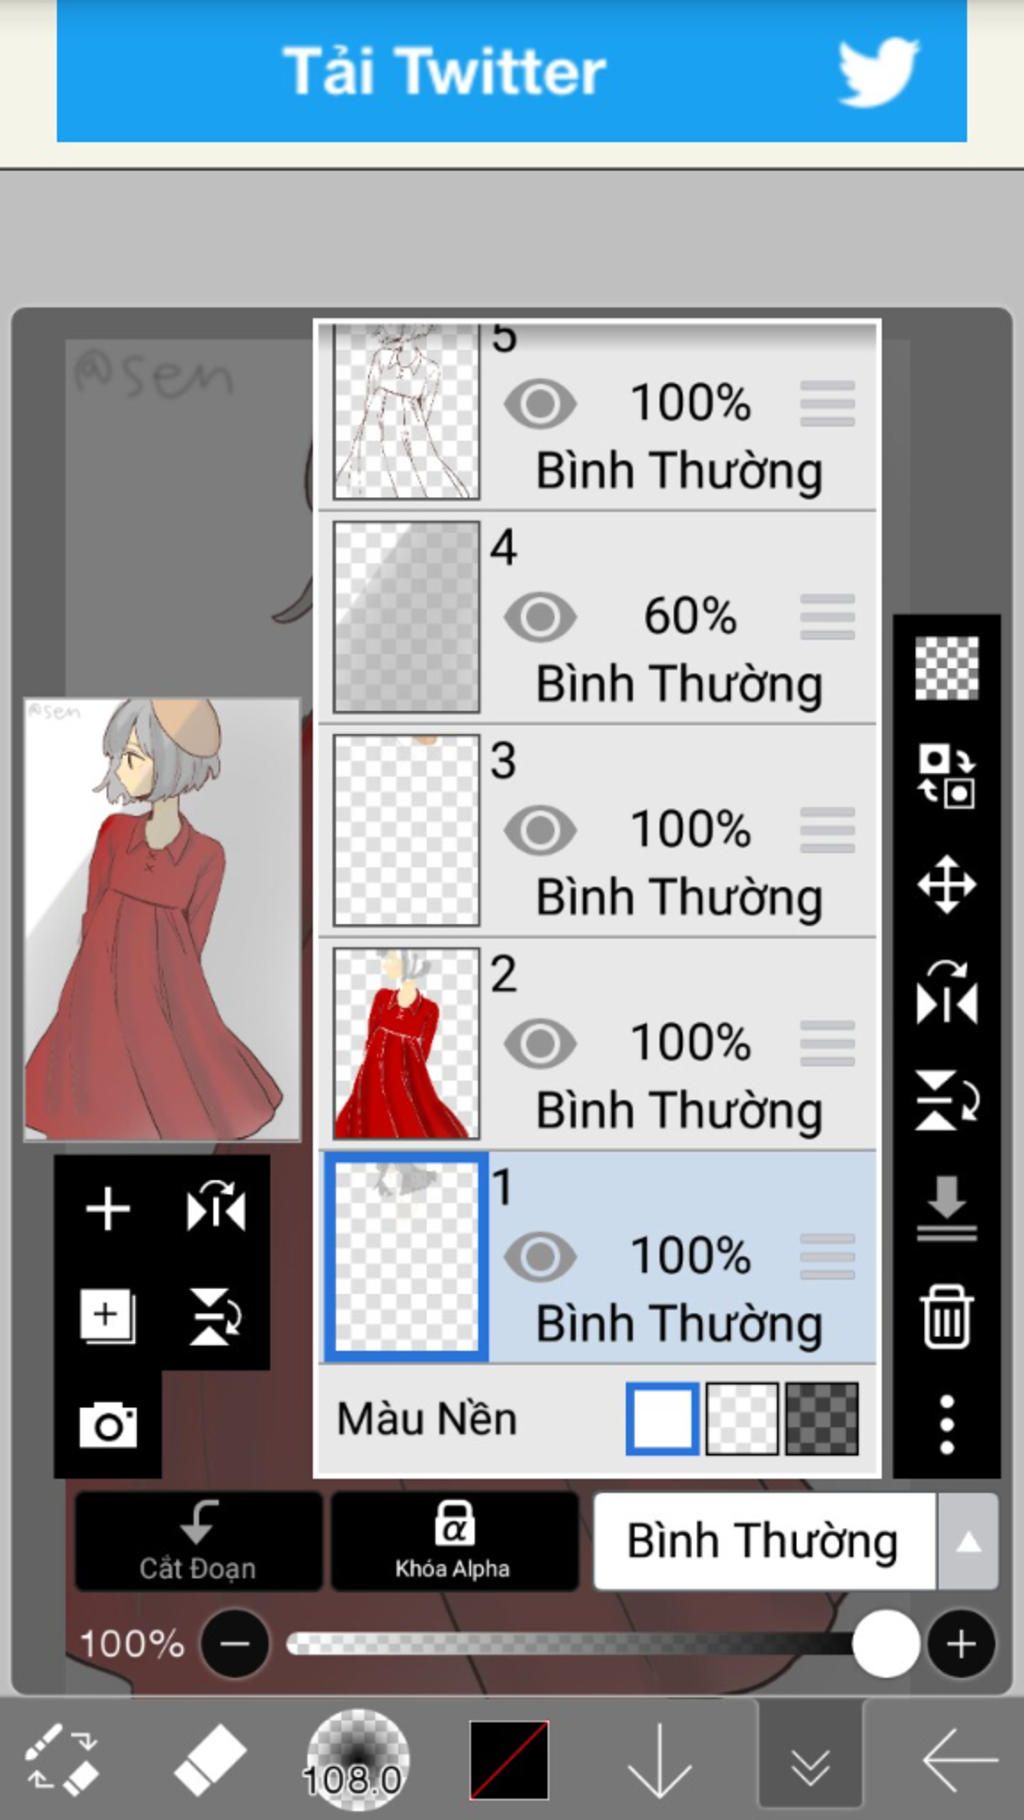The width and height of the screenshot is (1024, 1820).
Task: Duplicate layer with plus-square icon
Action: coord(108,1316)
